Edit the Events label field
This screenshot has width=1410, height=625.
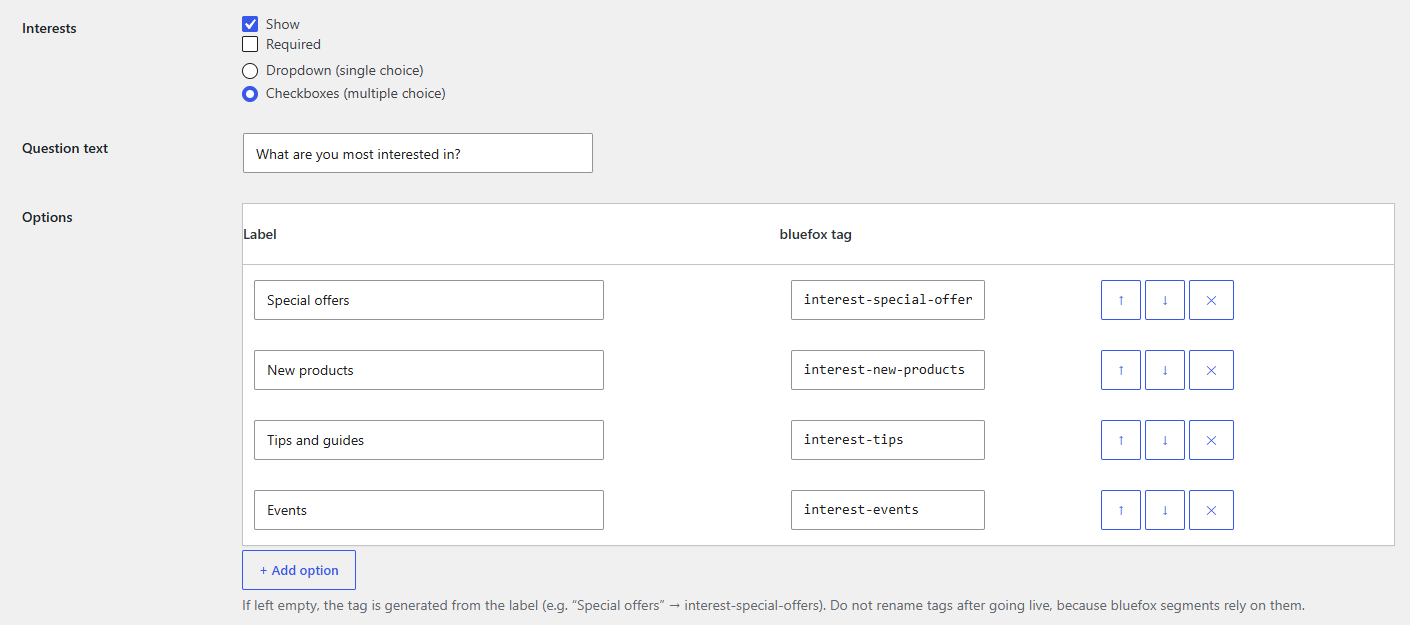429,510
